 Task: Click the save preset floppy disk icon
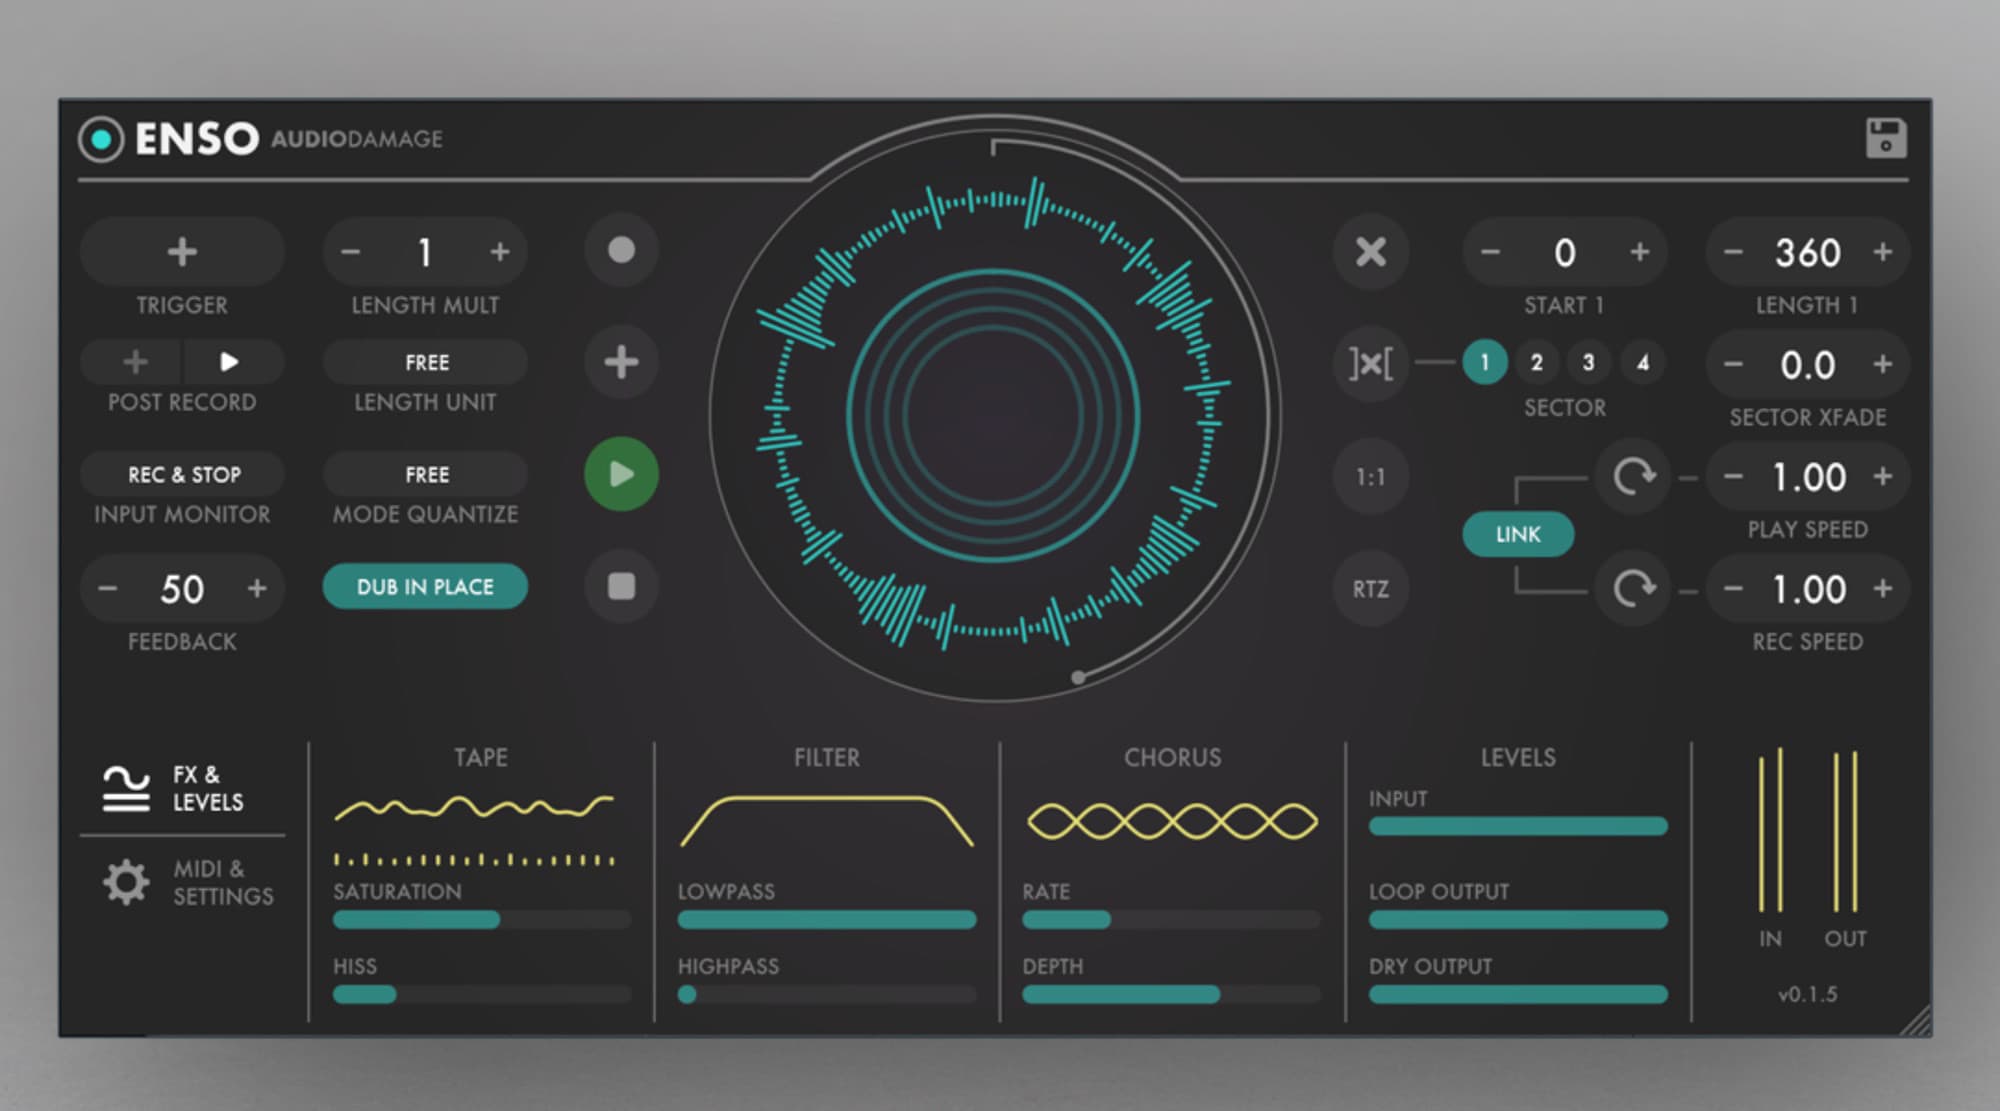tap(1885, 138)
